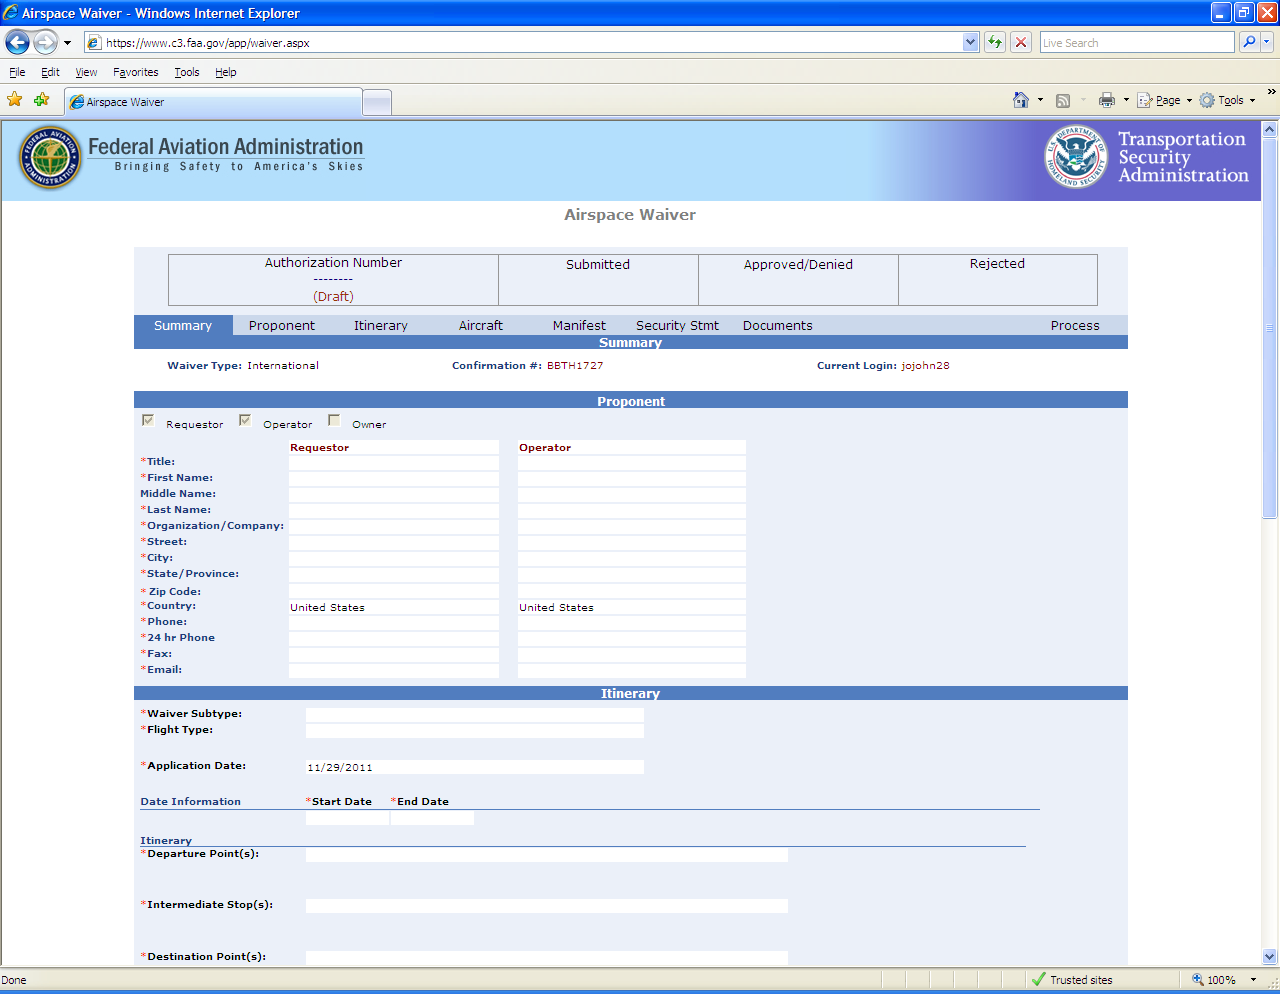Open a new browser tab
Image resolution: width=1280 pixels, height=994 pixels.
(x=376, y=102)
